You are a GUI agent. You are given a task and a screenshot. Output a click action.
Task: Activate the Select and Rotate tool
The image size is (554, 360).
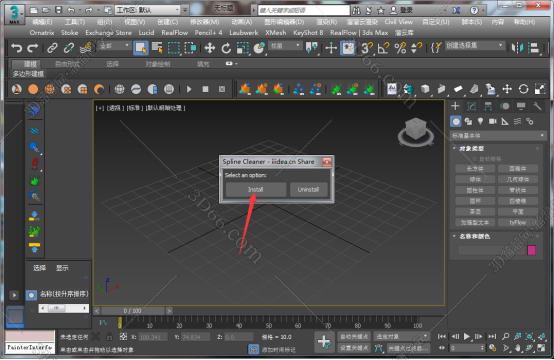[x=226, y=48]
